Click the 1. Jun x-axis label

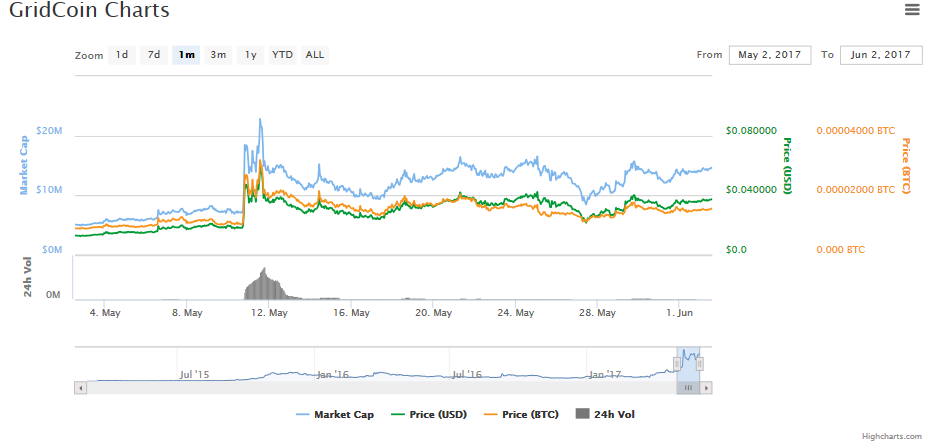[678, 313]
